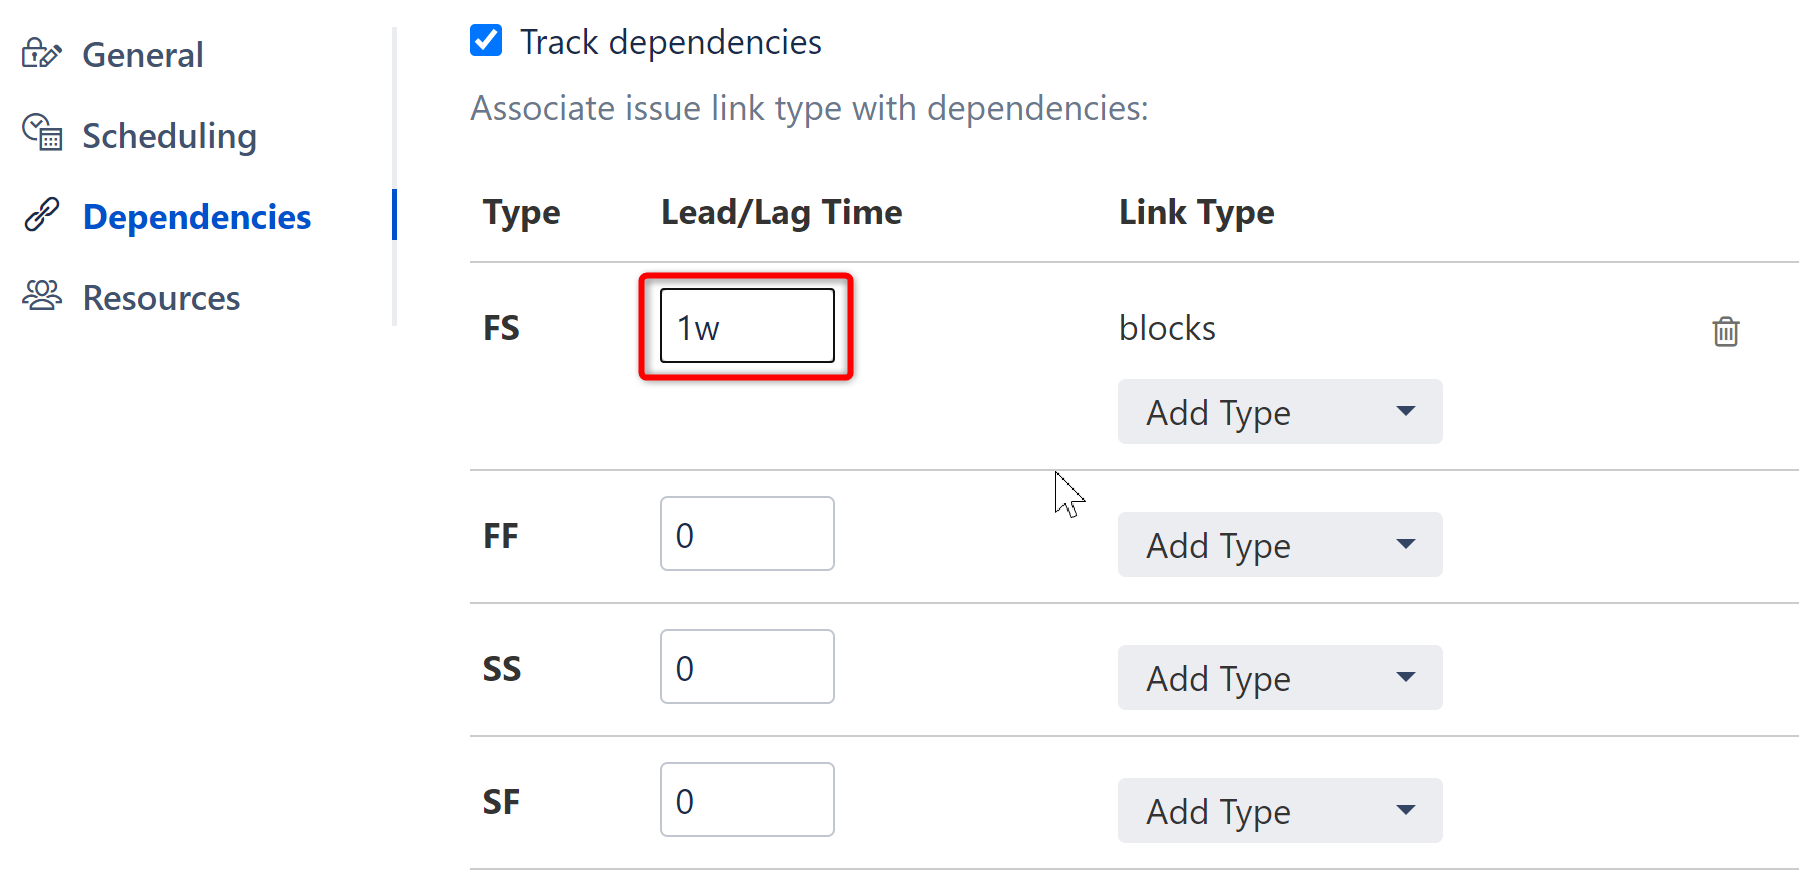Viewport: 1813px width, 886px height.
Task: Click the Track dependencies label text
Action: (x=670, y=42)
